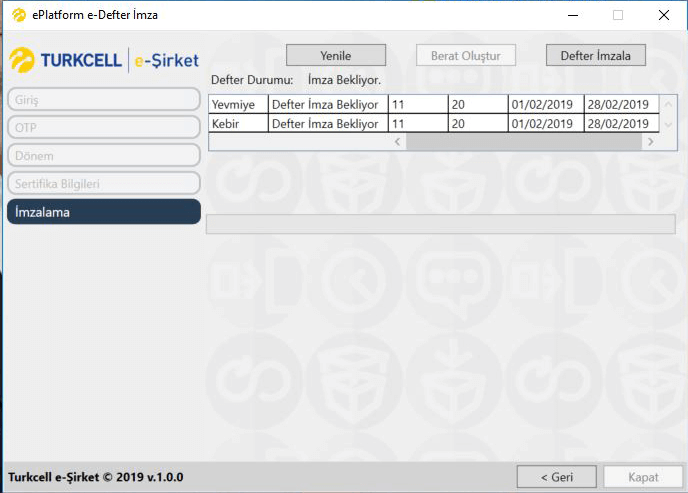Click 01/02/2019 date in Kebir row

(546, 124)
